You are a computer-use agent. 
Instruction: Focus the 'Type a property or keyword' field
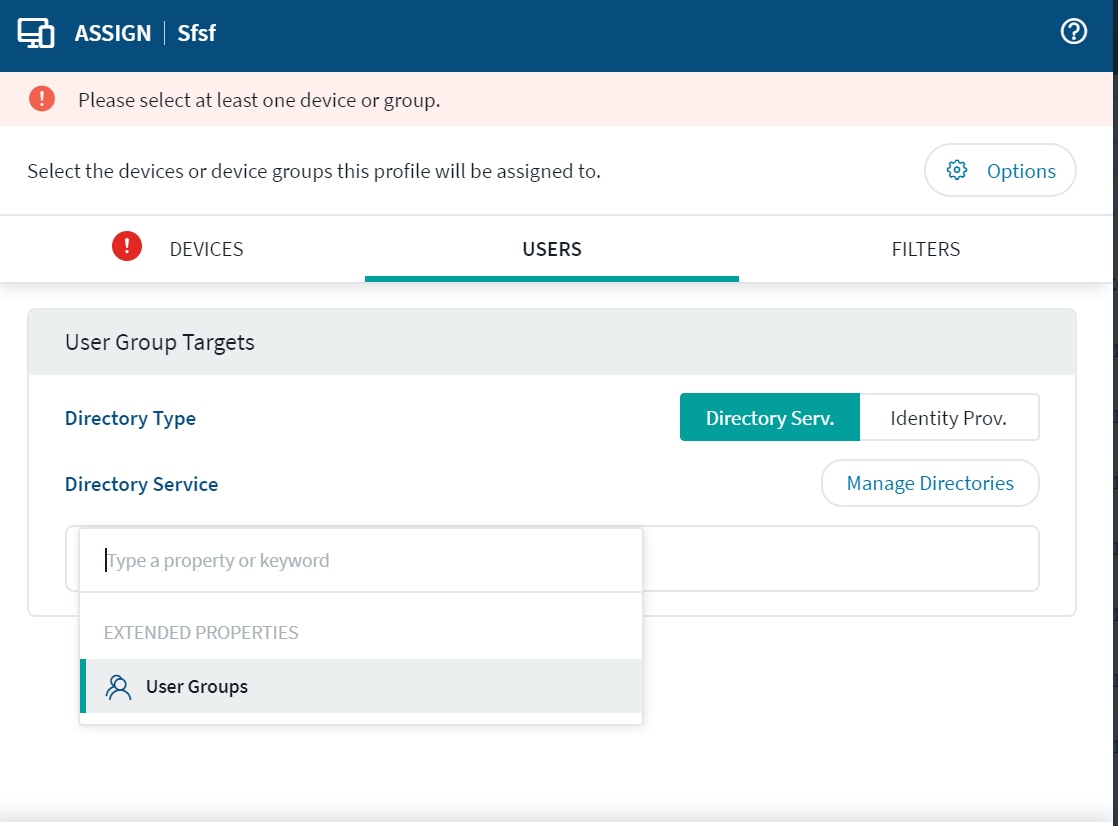tap(360, 561)
